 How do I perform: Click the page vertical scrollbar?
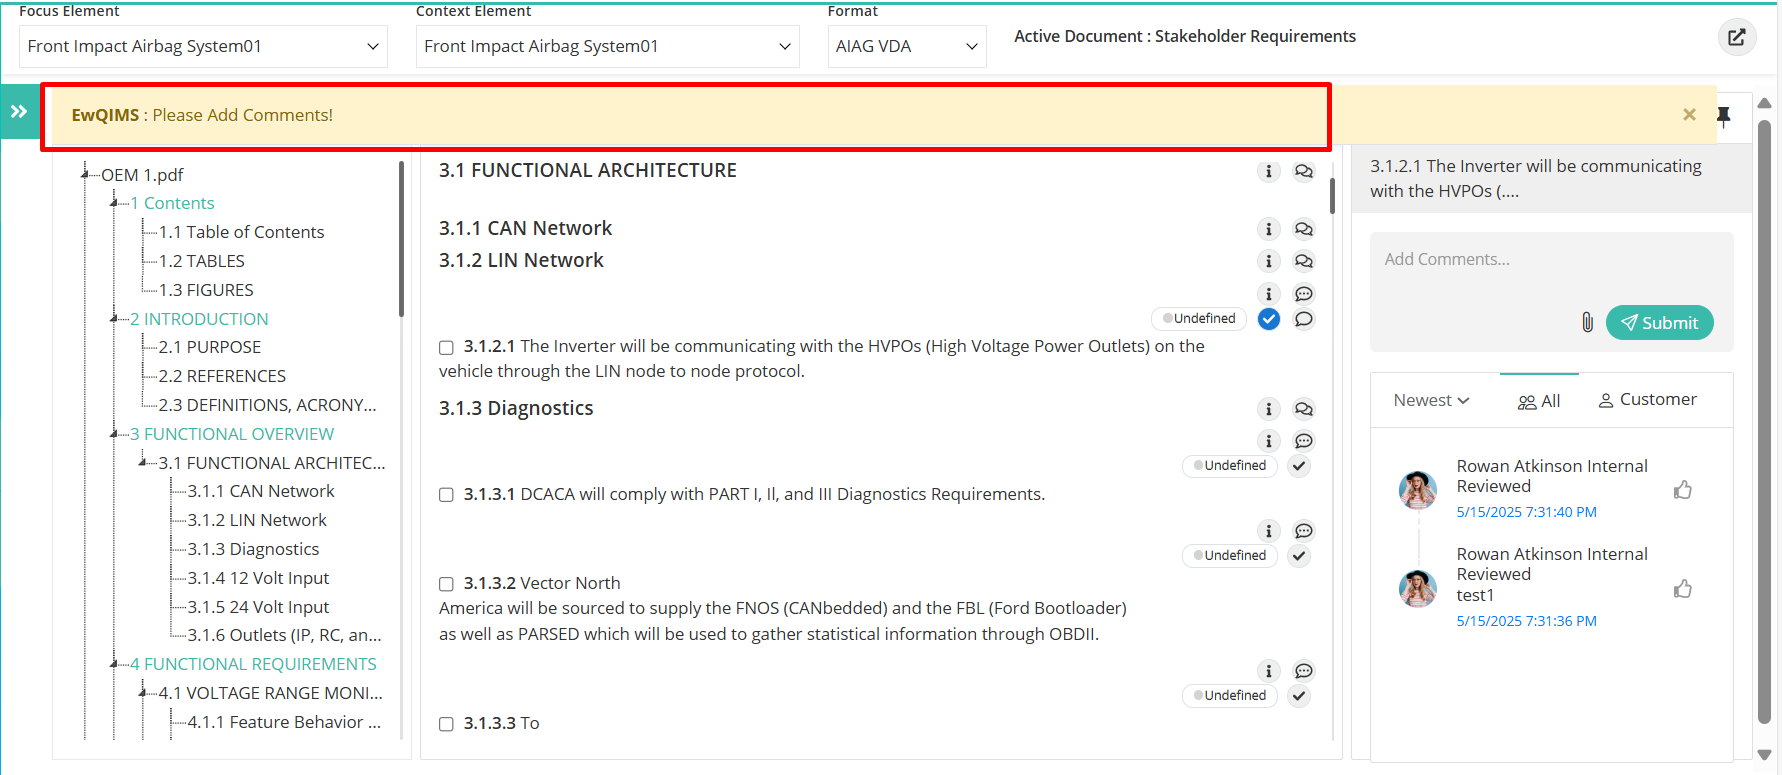click(1764, 420)
